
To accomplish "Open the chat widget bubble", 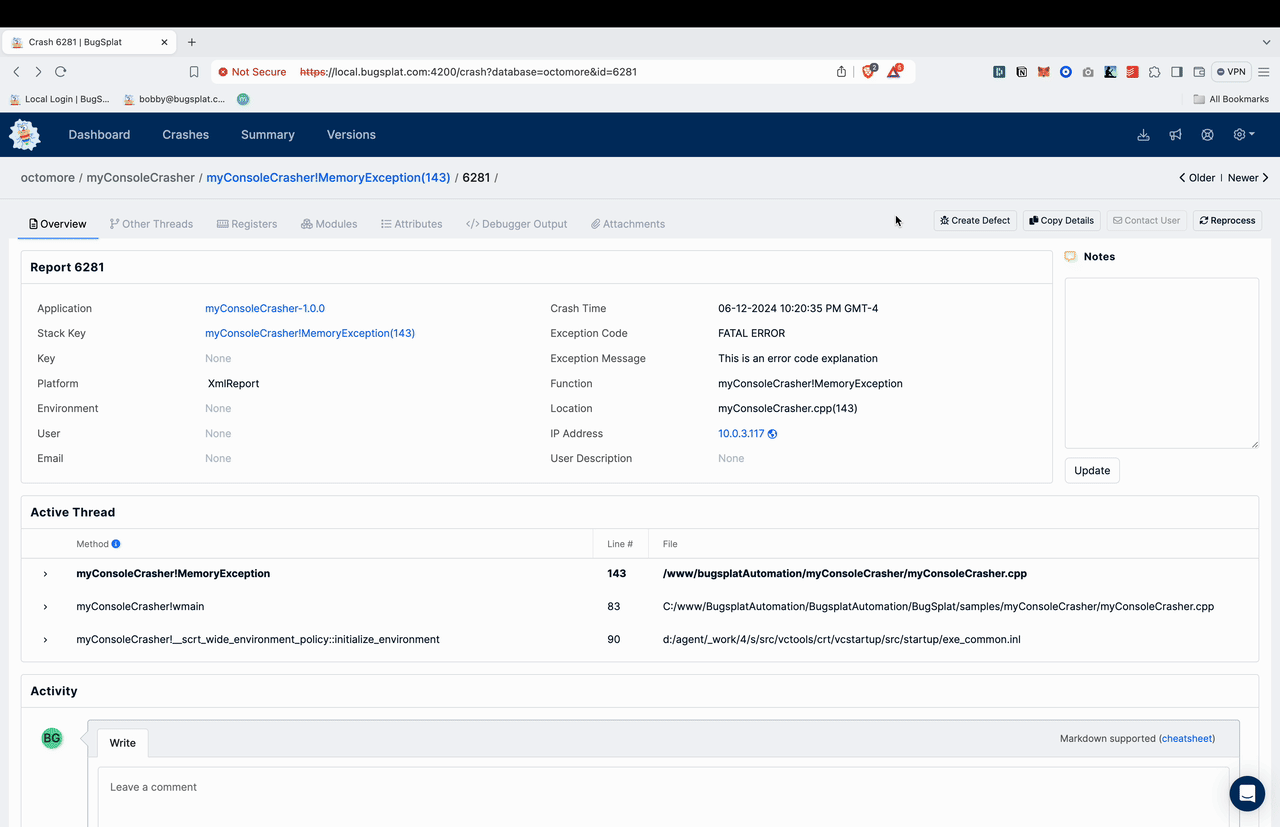I will tap(1246, 793).
